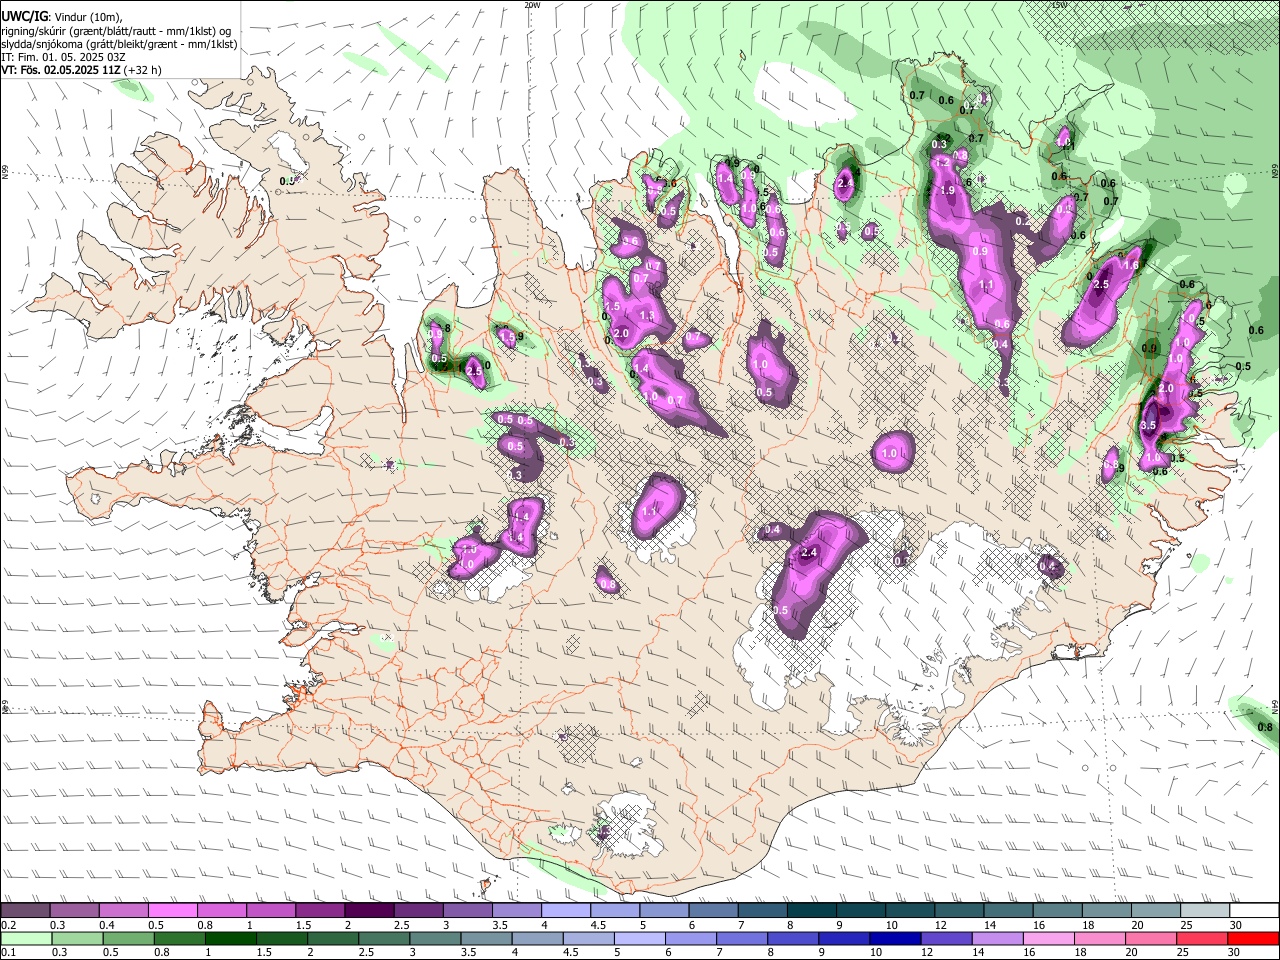Viewport: 1280px width, 960px height.
Task: Click the '15W' longitude label at top
Action: pos(1060,5)
